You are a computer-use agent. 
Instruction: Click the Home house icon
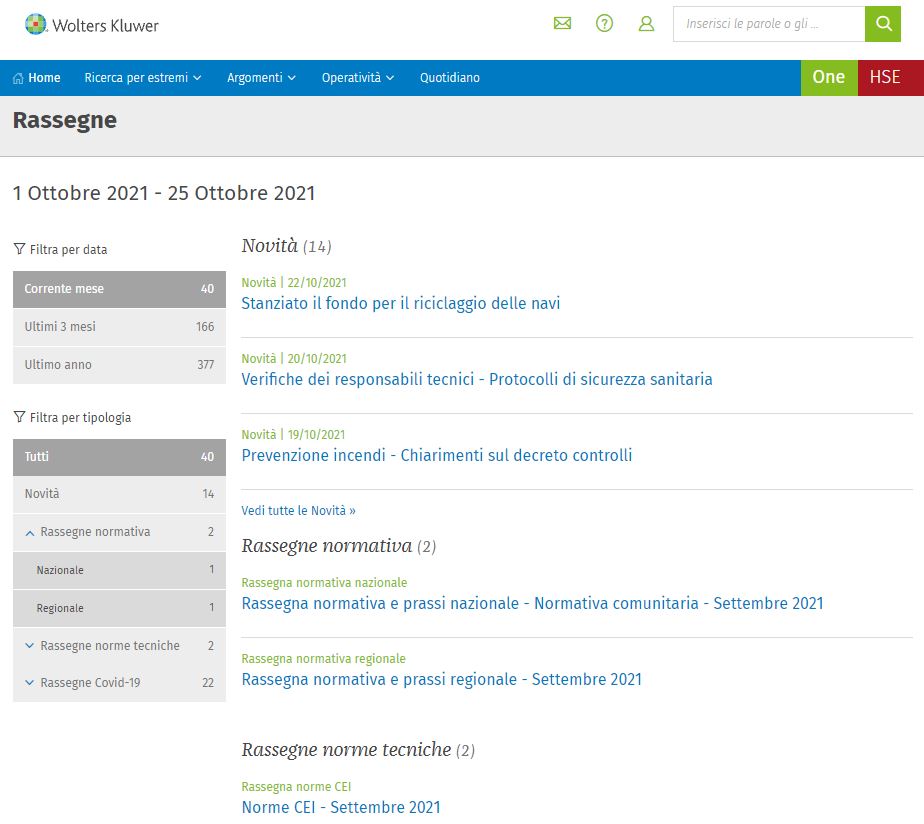point(18,78)
